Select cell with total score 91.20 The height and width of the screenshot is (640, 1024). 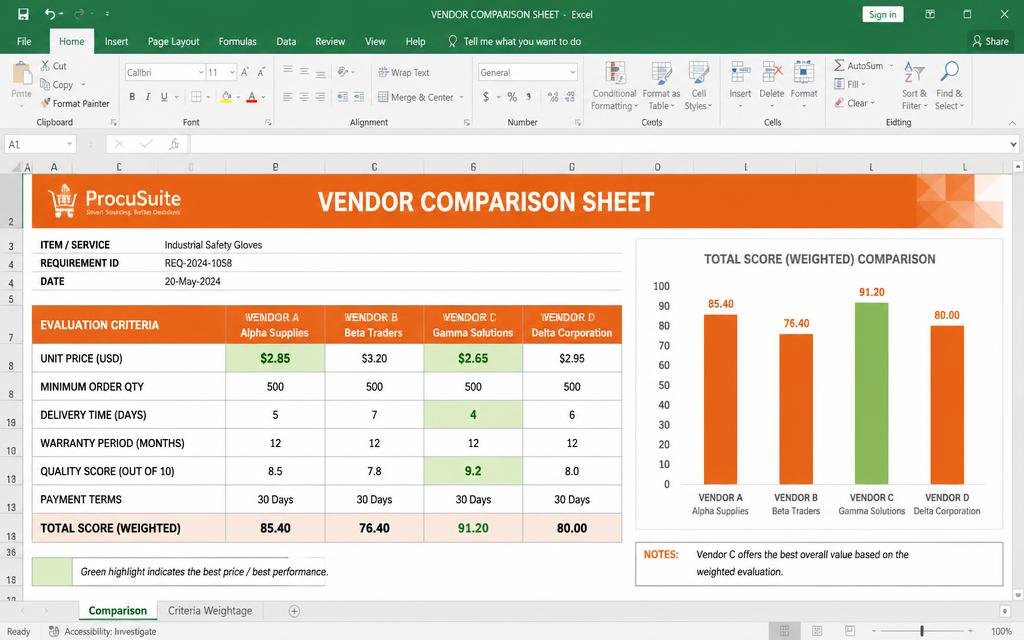[473, 528]
